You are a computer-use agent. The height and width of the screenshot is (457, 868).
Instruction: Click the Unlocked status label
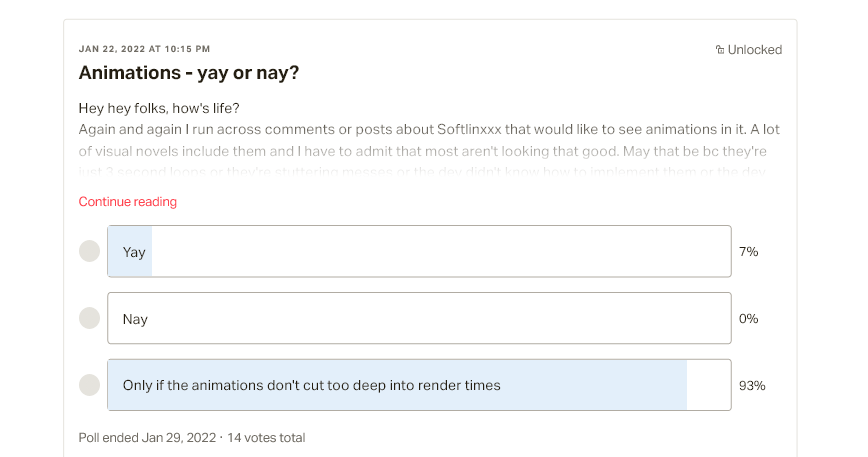755,50
